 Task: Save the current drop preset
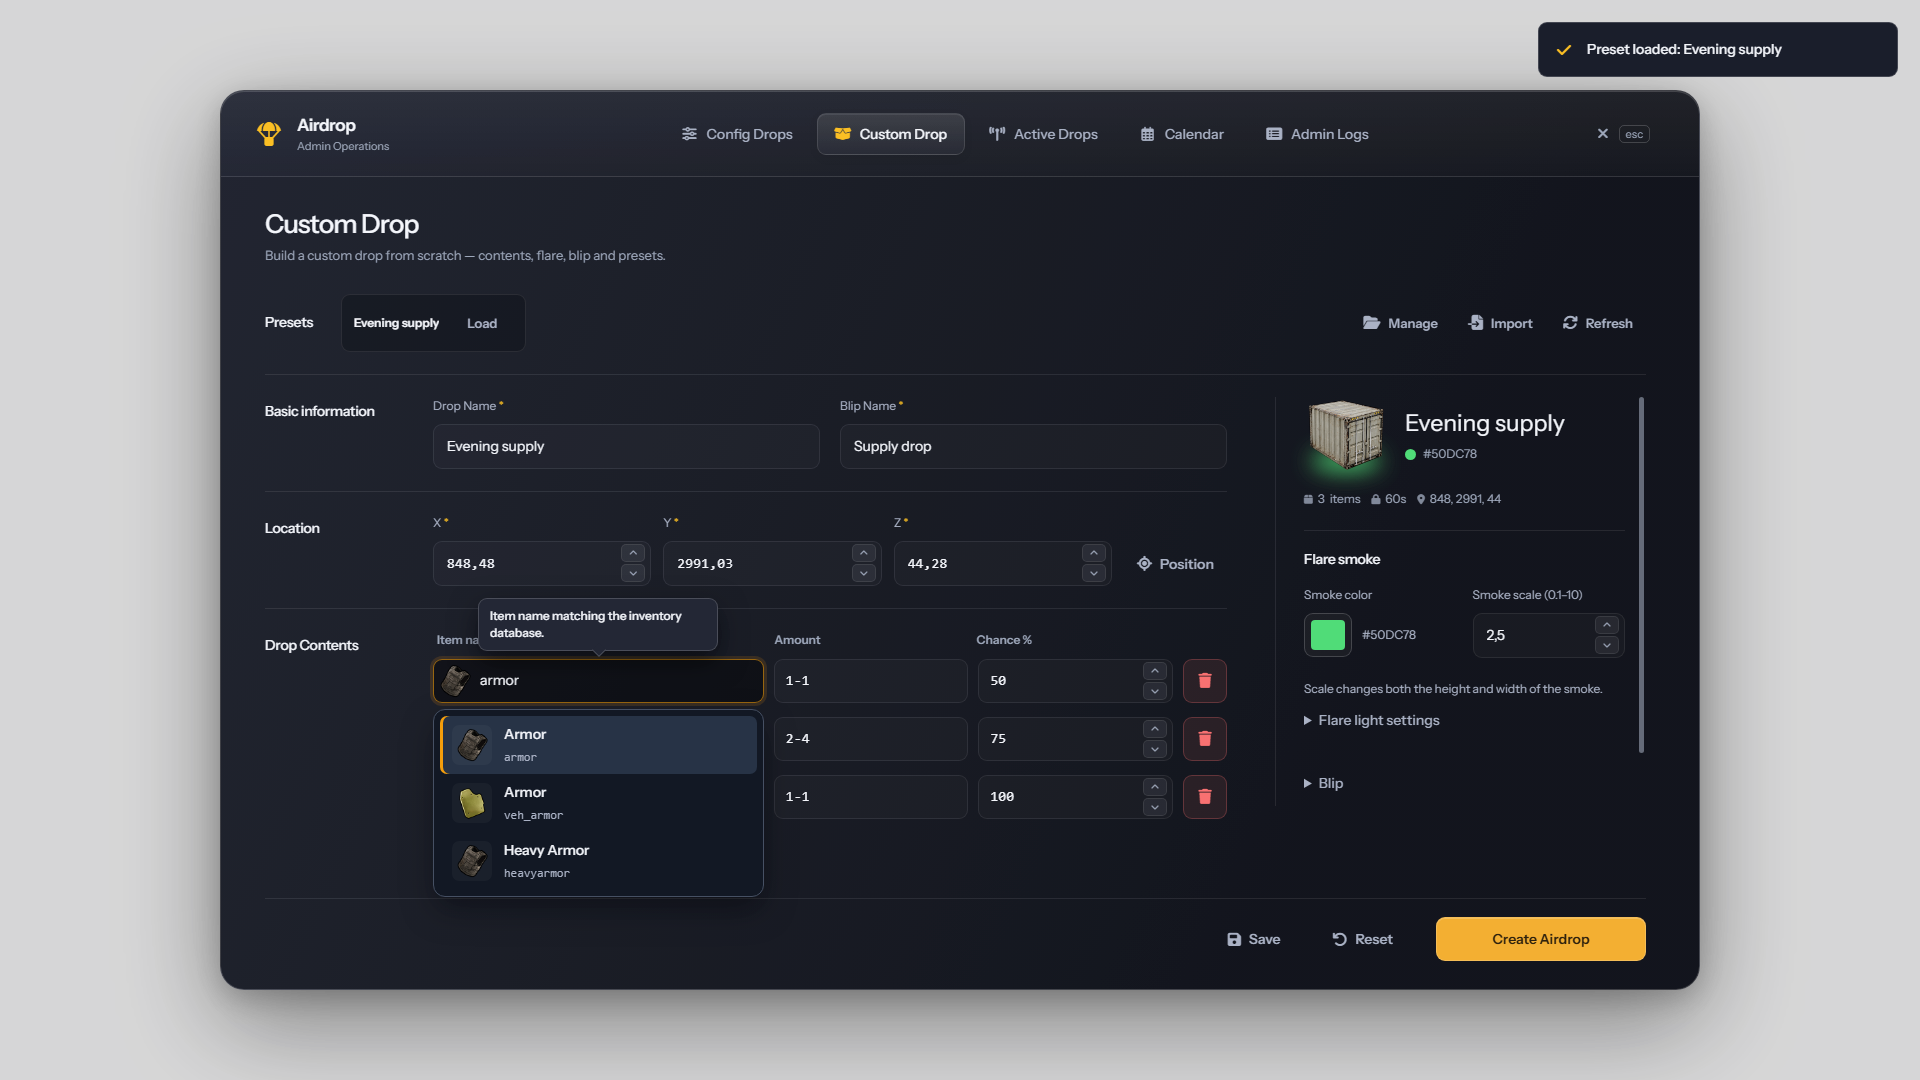1253,939
